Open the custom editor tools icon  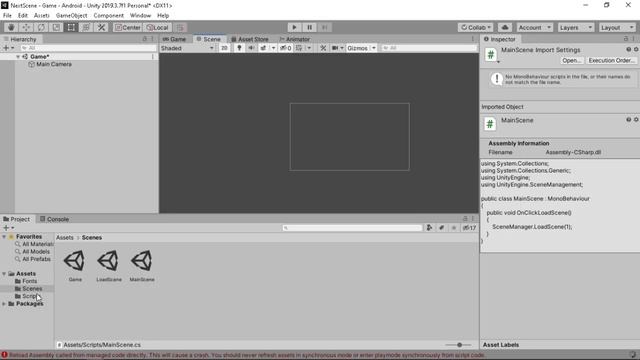point(102,27)
